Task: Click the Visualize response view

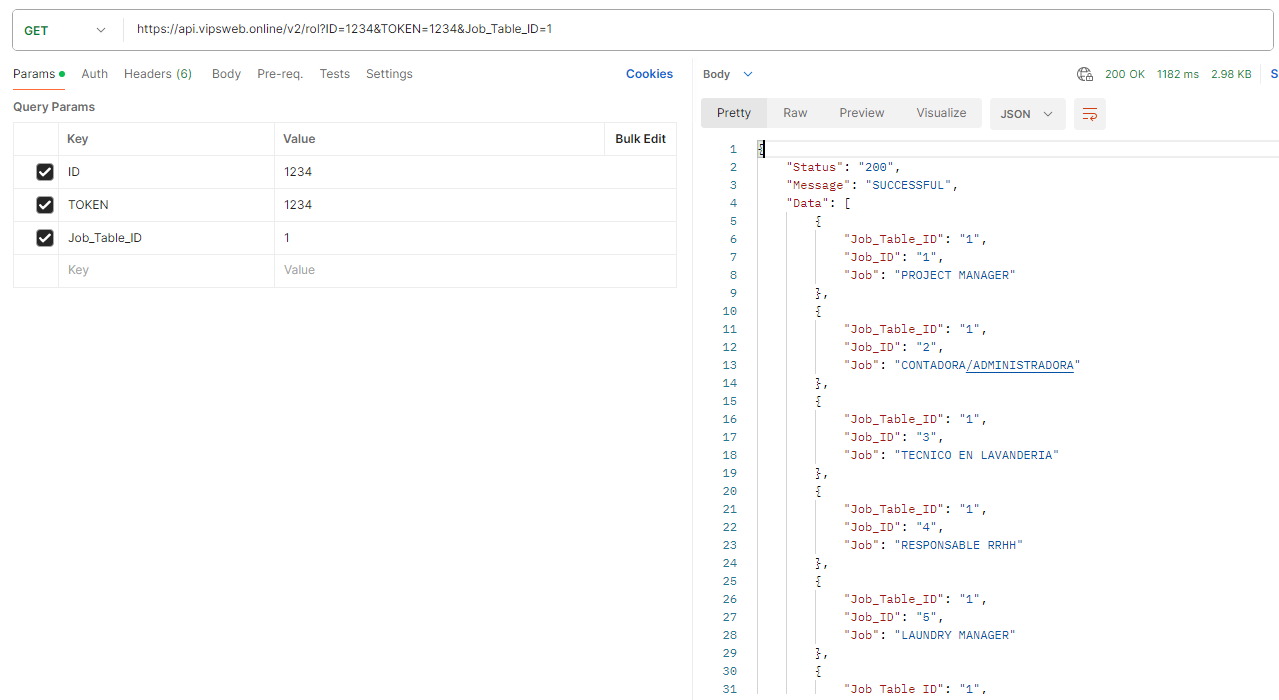Action: [941, 113]
